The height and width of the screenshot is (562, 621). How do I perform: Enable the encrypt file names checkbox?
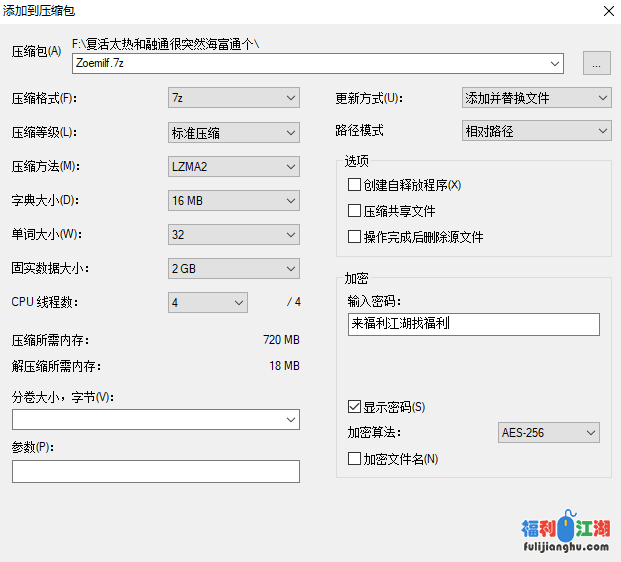point(354,459)
